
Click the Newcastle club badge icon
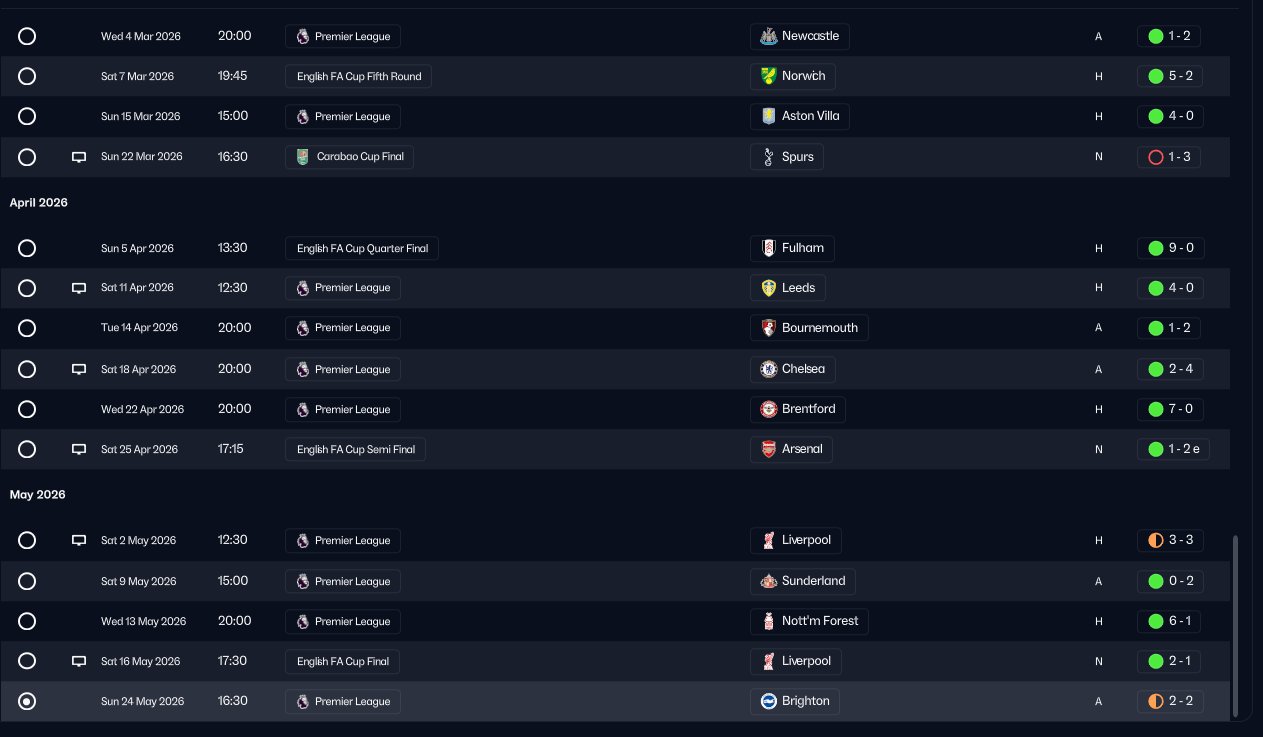click(768, 36)
